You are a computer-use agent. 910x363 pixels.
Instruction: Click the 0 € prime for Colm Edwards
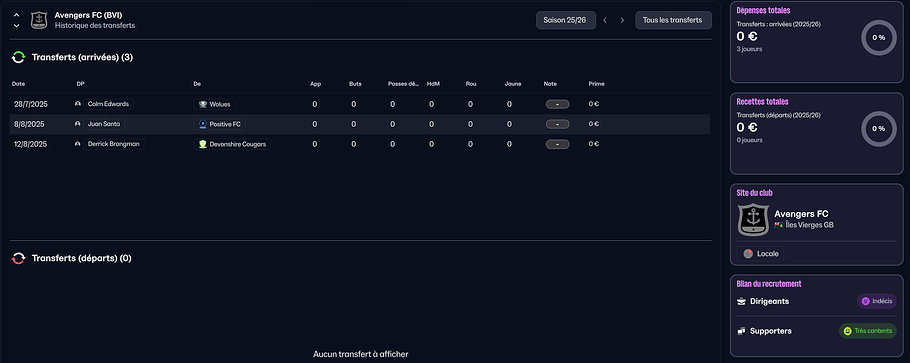pos(594,105)
